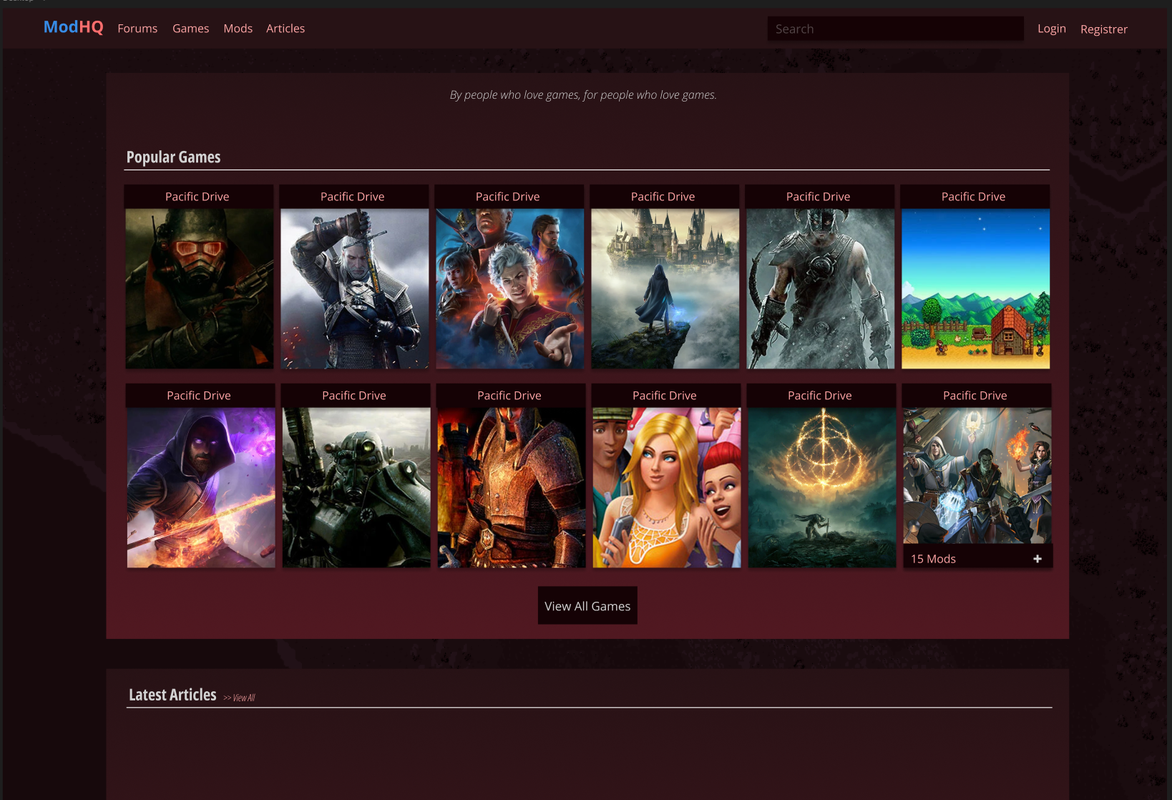The width and height of the screenshot is (1172, 800).
Task: Click the Popular Games heading
Action: click(173, 157)
